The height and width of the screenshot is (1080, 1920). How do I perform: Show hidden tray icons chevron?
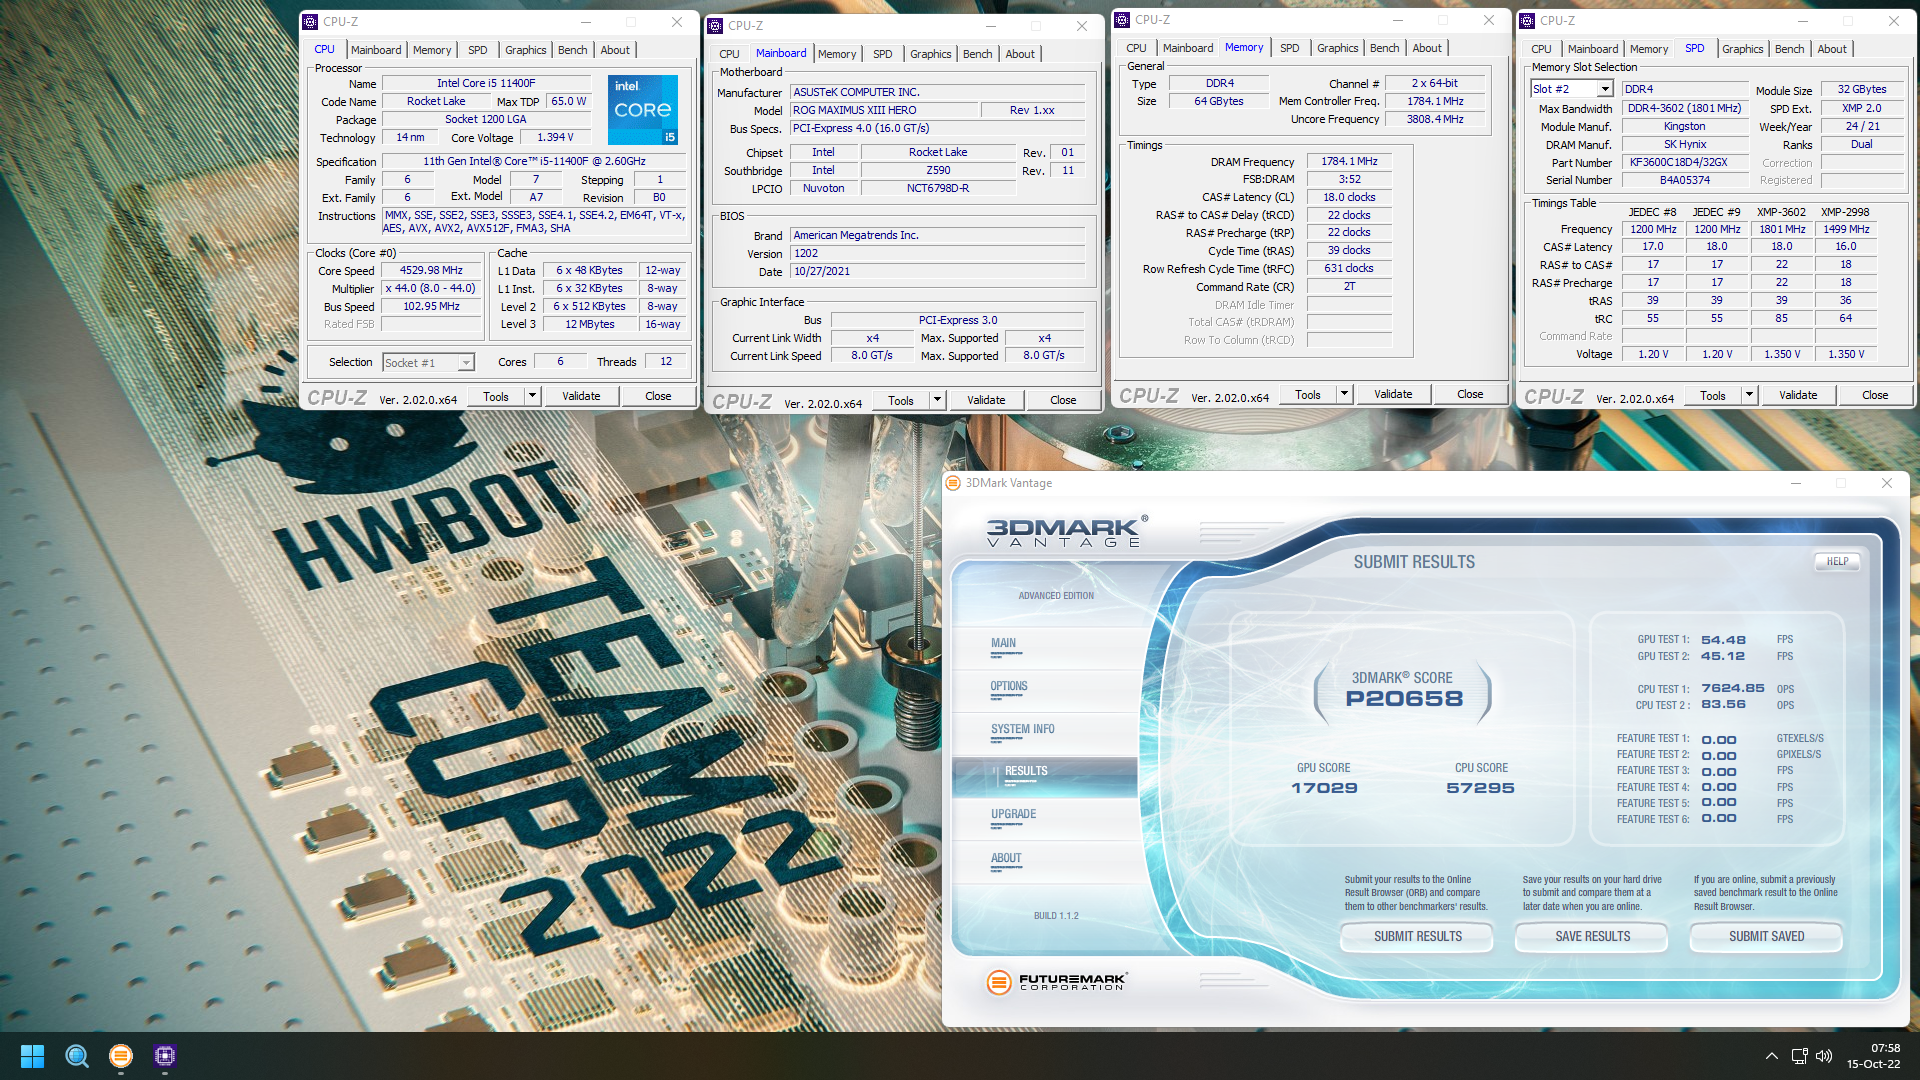(1771, 1056)
